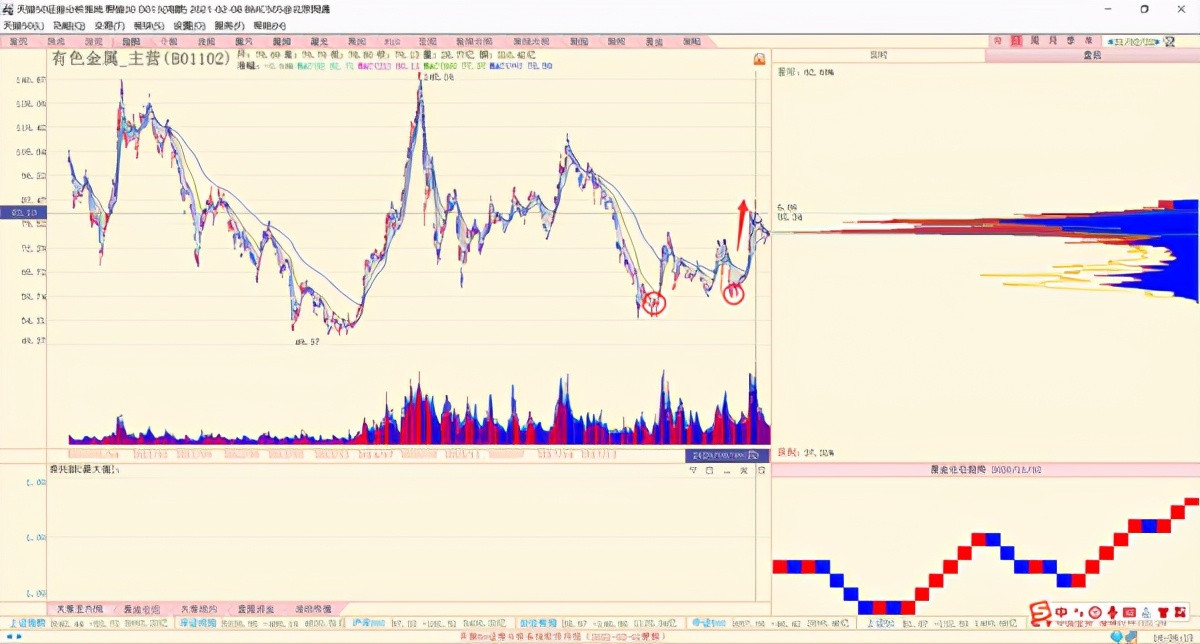Switch chart to 周 (weekly) period
This screenshot has height=644, width=1200.
click(1035, 41)
